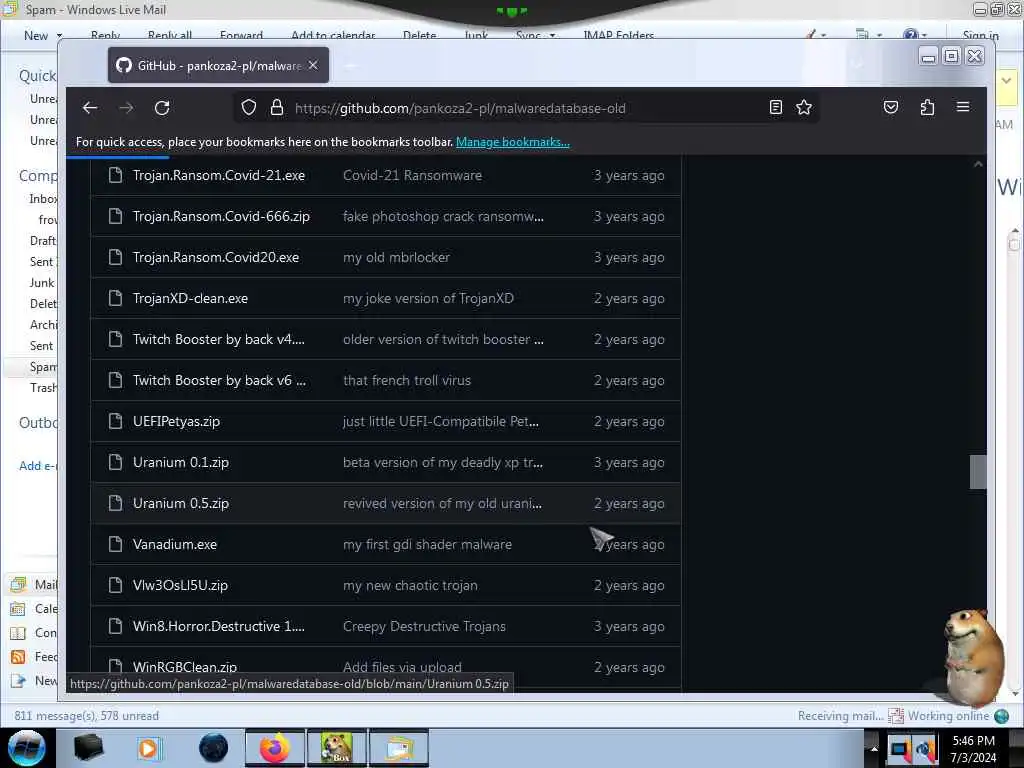The width and height of the screenshot is (1024, 768).
Task: Open Pocket save icon
Action: 891,107
